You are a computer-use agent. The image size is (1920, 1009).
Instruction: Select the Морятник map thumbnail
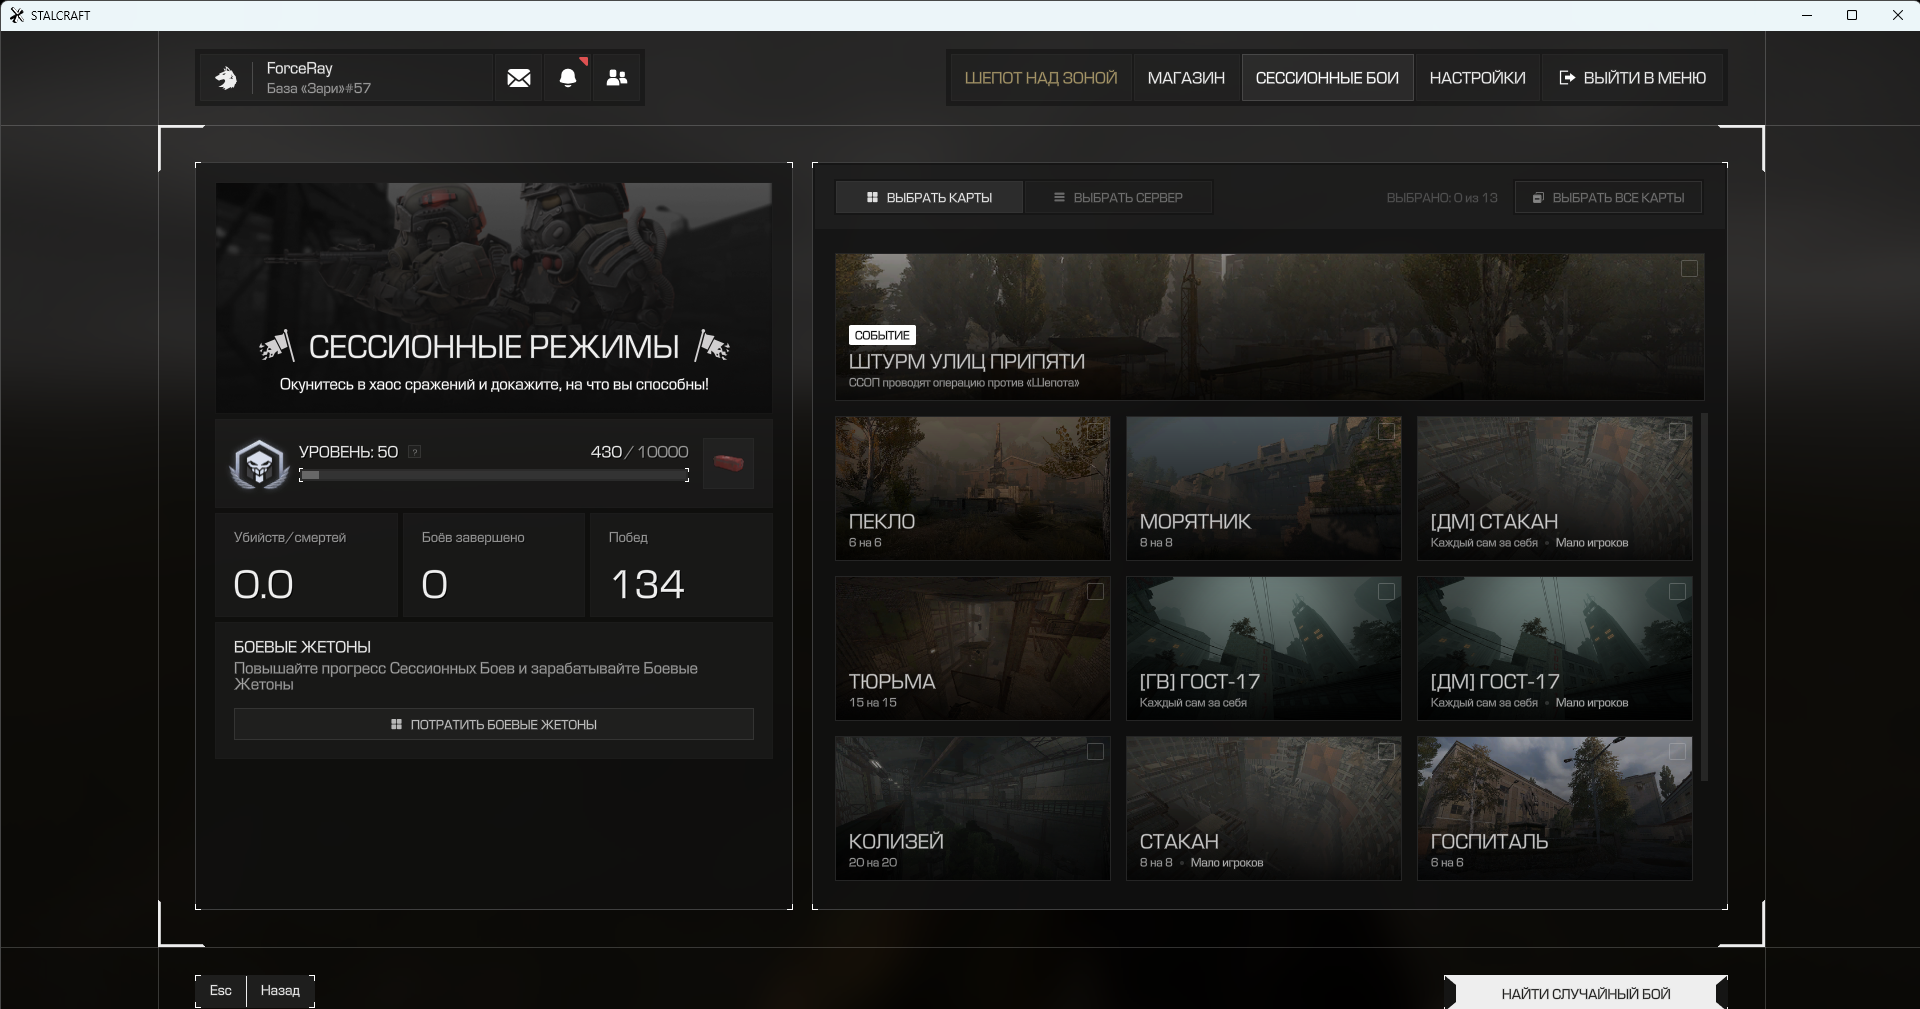coord(1264,488)
